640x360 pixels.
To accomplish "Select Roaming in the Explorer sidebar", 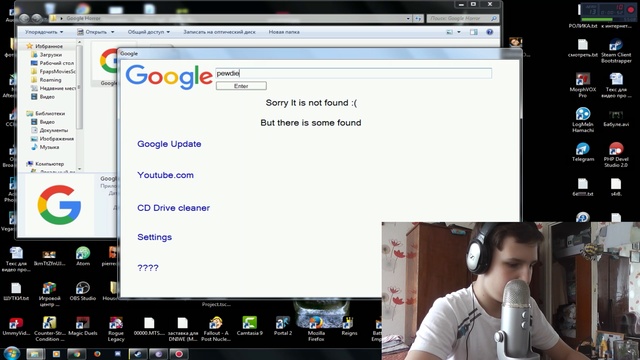I will (x=46, y=80).
